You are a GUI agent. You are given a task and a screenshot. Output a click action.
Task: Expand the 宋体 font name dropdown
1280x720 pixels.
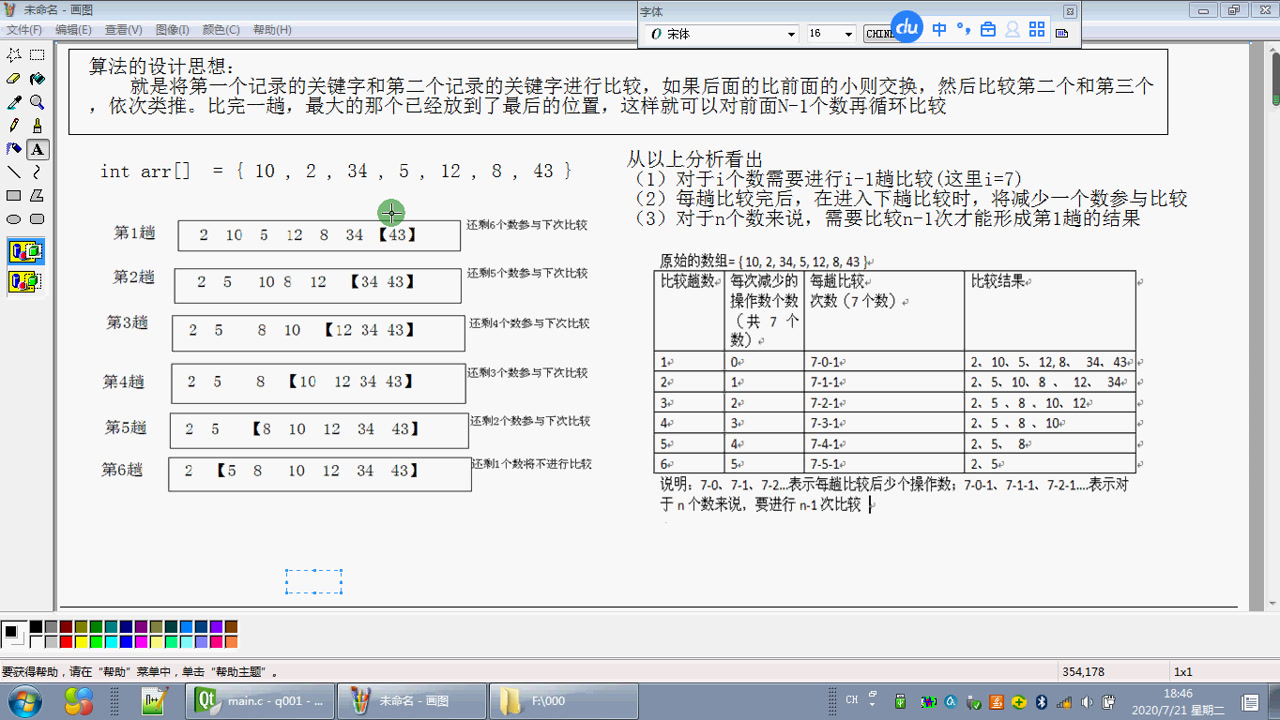pos(790,34)
